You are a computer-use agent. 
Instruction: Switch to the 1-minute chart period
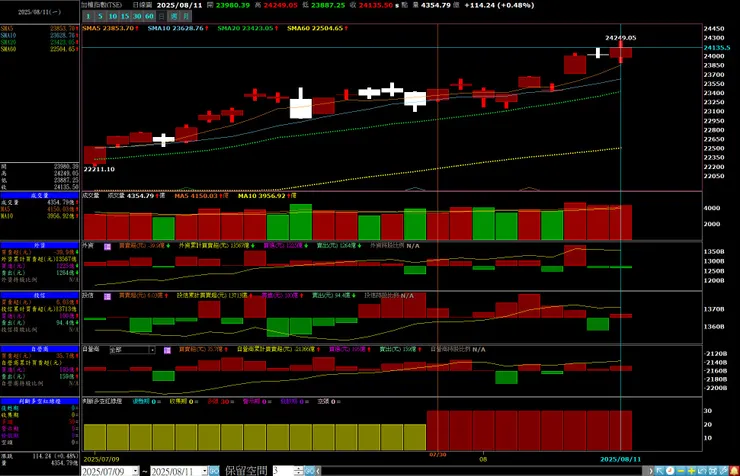coord(88,17)
